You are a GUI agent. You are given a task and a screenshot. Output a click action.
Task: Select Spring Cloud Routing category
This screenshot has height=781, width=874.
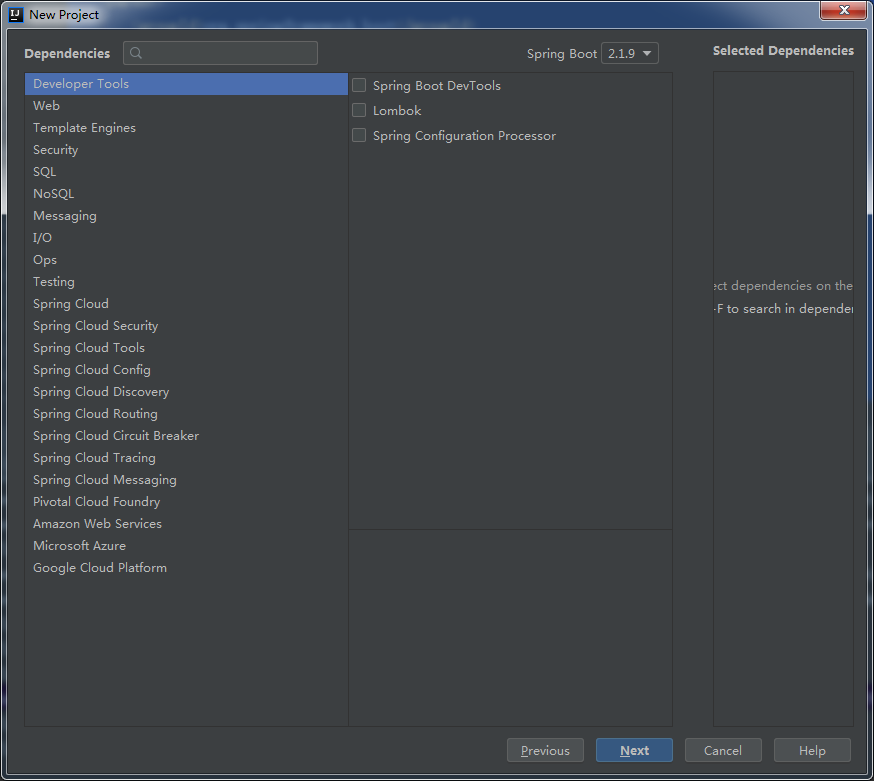(x=186, y=414)
